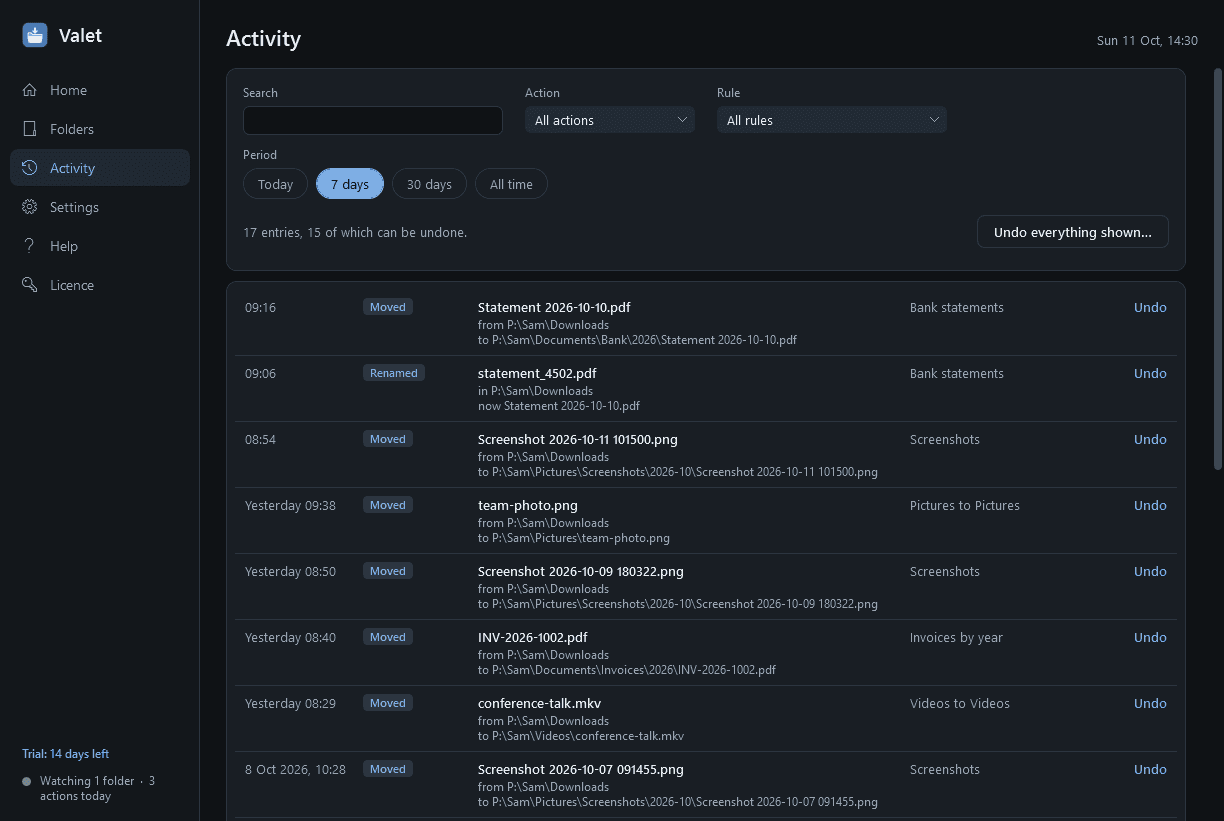Go to the Settings menu item
Image resolution: width=1224 pixels, height=821 pixels.
point(100,207)
